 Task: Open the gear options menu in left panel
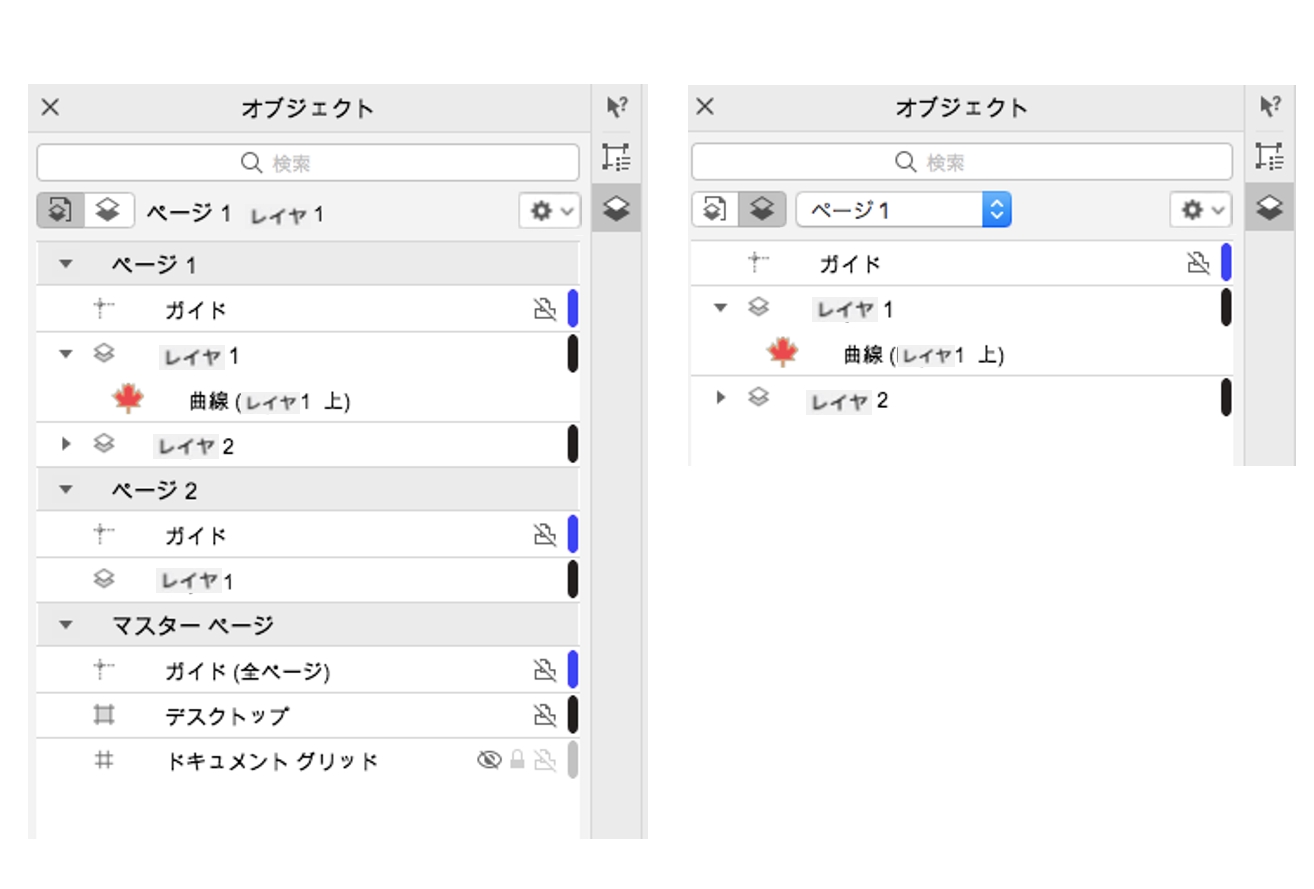(x=549, y=211)
